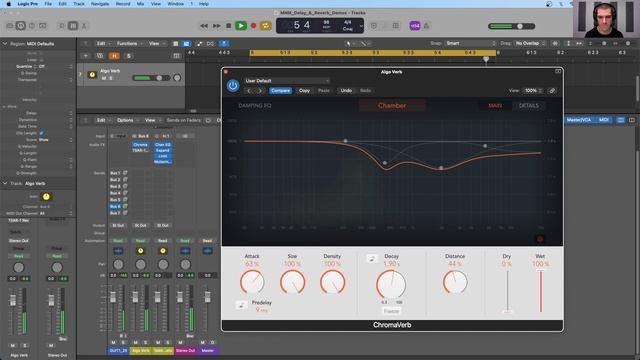Viewport: 640px width, 360px height.
Task: Open the Mix menu
Action: (x=140, y=4)
